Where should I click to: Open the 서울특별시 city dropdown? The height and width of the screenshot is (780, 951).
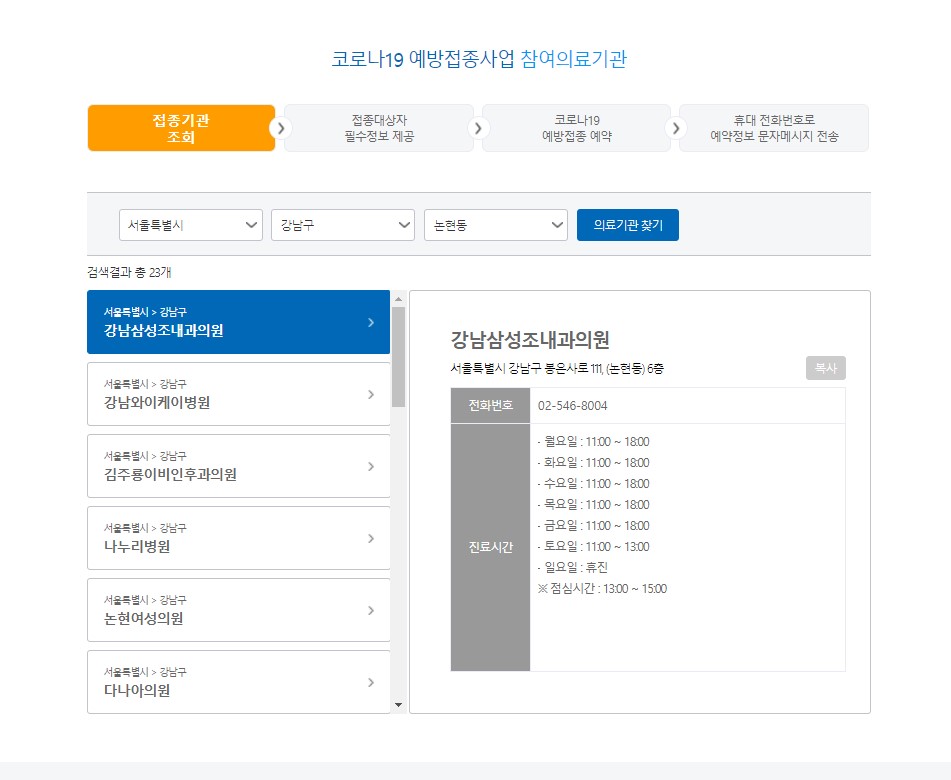(x=190, y=225)
